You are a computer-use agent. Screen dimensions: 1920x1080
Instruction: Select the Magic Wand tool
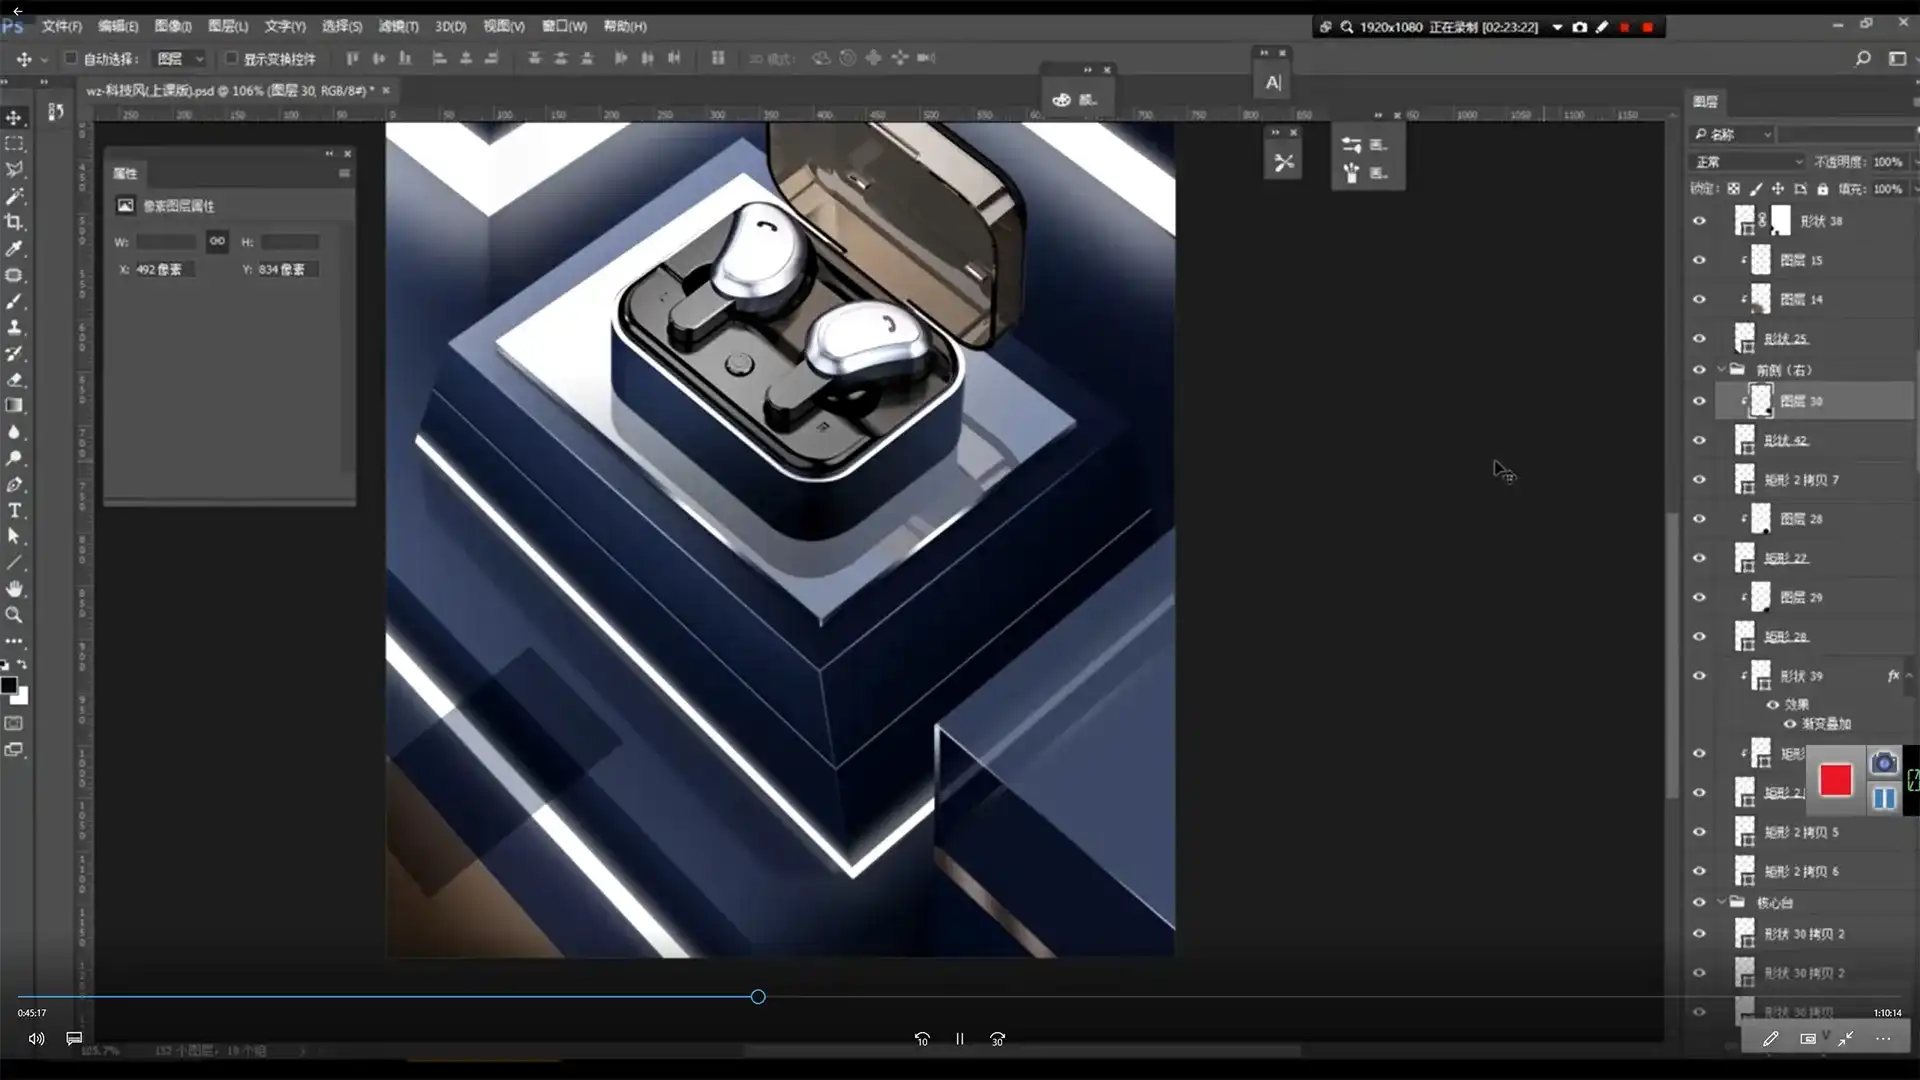click(x=14, y=196)
